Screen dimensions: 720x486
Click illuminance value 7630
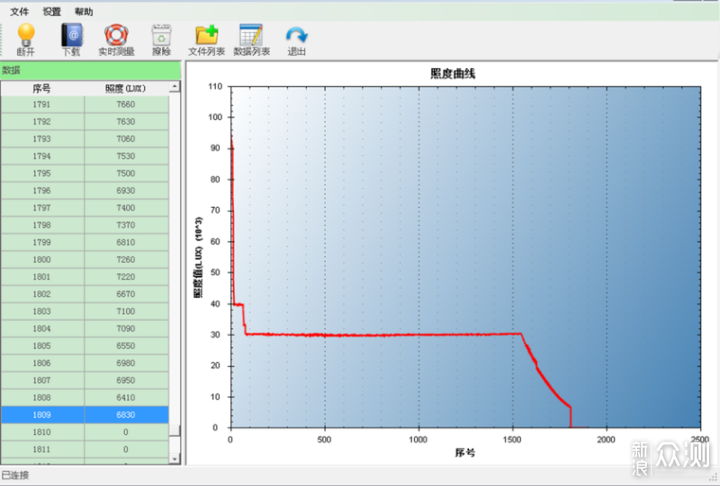[x=126, y=122]
